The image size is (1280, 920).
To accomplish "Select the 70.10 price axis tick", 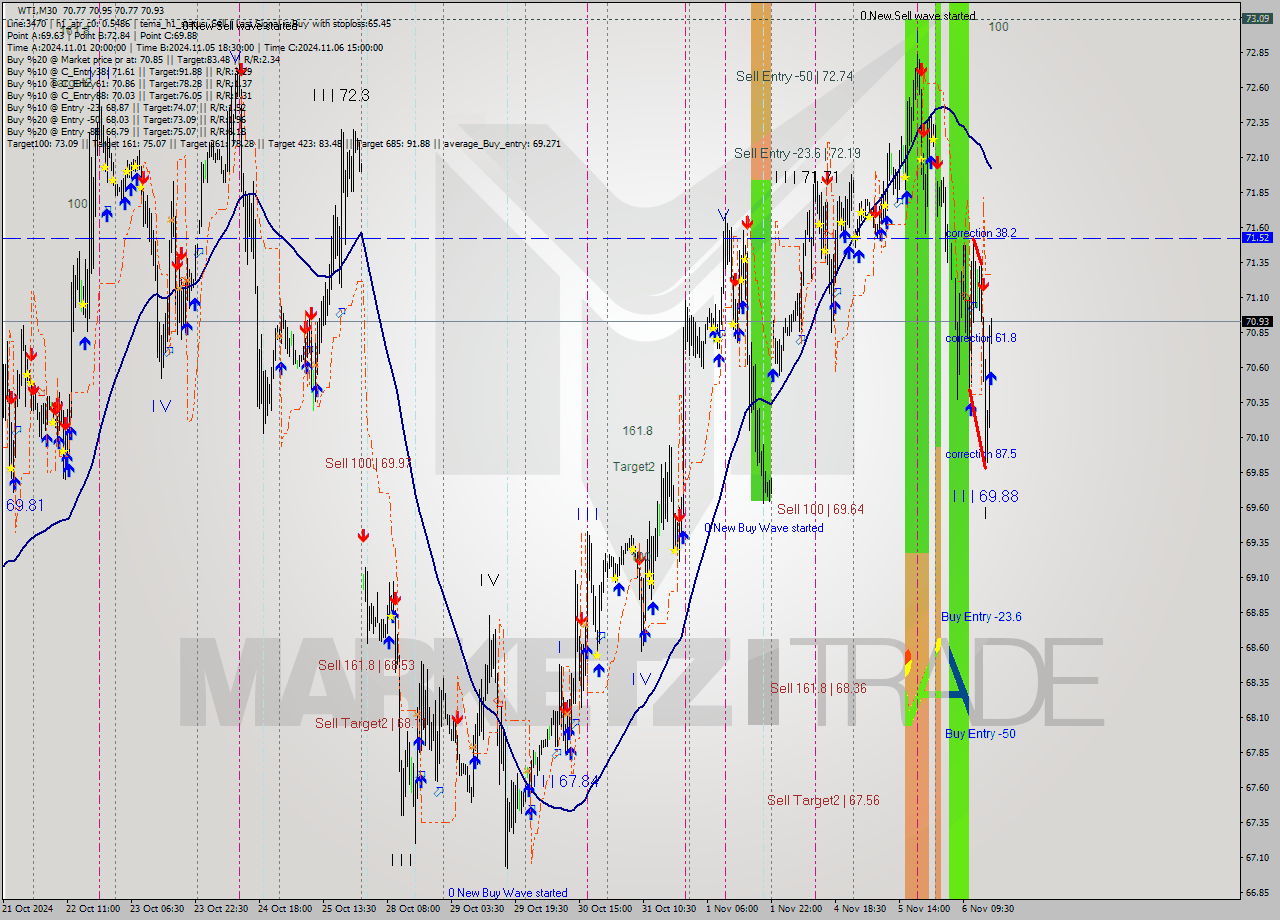I will (1258, 438).
